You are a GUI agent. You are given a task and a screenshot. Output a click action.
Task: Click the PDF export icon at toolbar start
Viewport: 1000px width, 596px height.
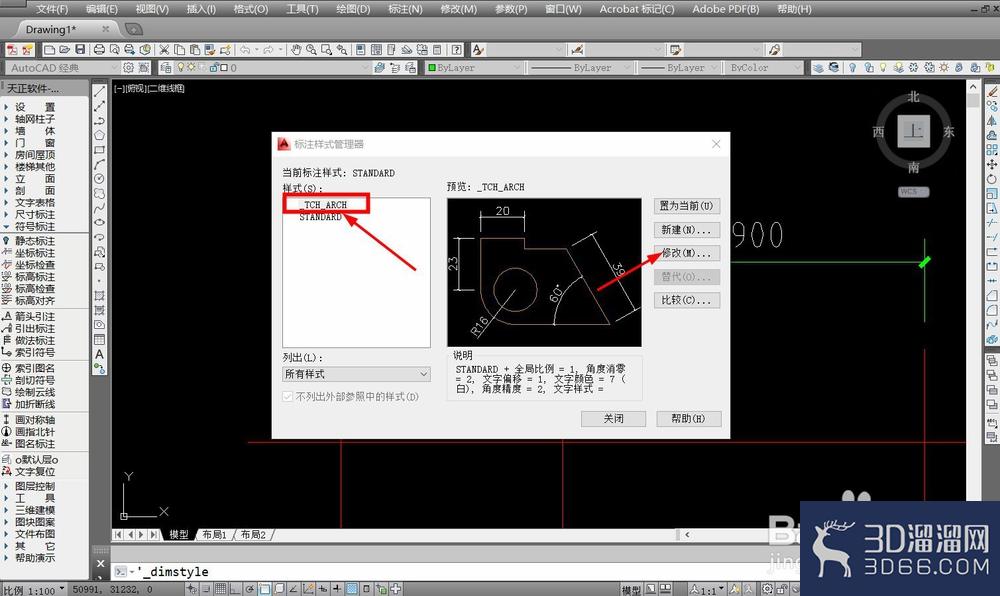coord(11,50)
